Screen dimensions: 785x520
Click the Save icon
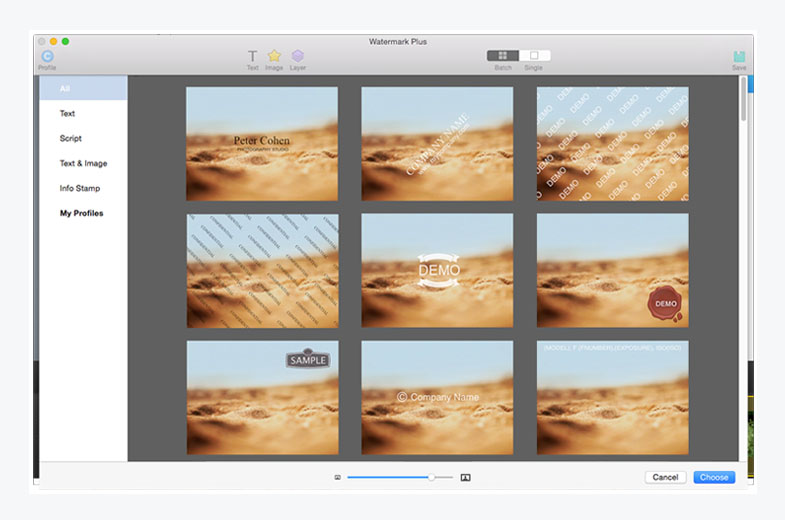[x=739, y=57]
